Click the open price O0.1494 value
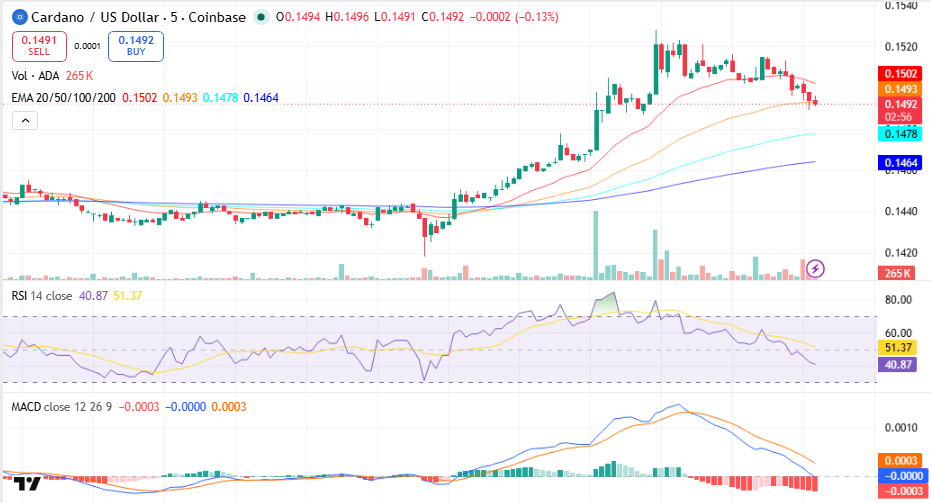The image size is (931, 503). coord(298,17)
